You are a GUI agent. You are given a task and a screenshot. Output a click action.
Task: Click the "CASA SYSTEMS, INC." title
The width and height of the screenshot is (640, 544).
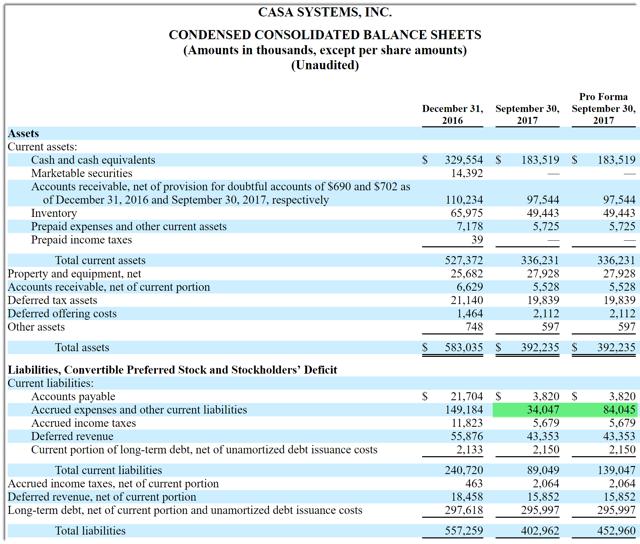[325, 12]
